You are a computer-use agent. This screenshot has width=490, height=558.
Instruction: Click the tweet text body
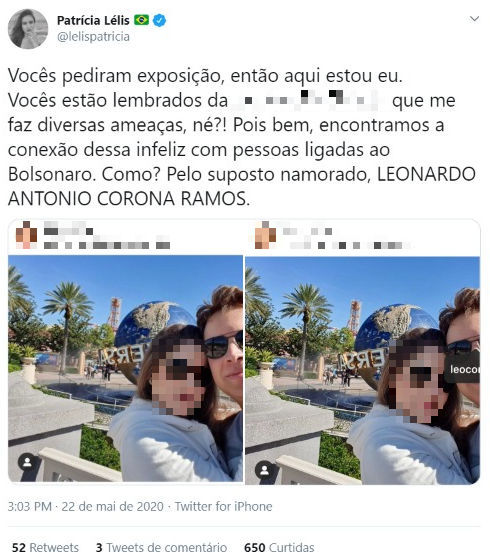[x=242, y=137]
